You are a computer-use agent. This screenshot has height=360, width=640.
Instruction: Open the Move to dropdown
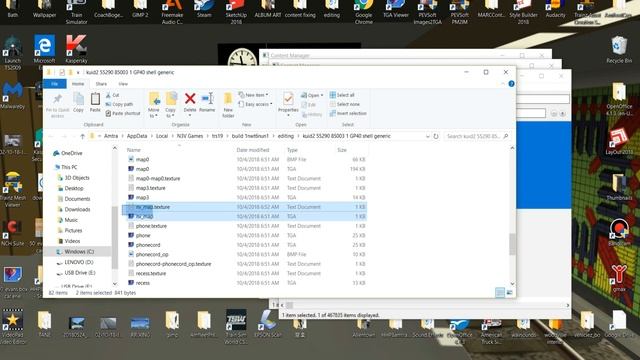click(x=154, y=105)
